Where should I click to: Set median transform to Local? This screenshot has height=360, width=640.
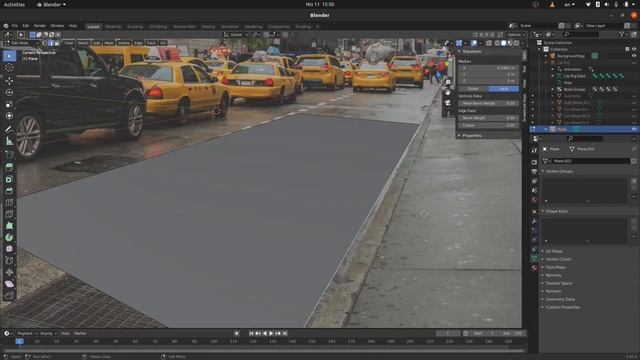click(503, 89)
